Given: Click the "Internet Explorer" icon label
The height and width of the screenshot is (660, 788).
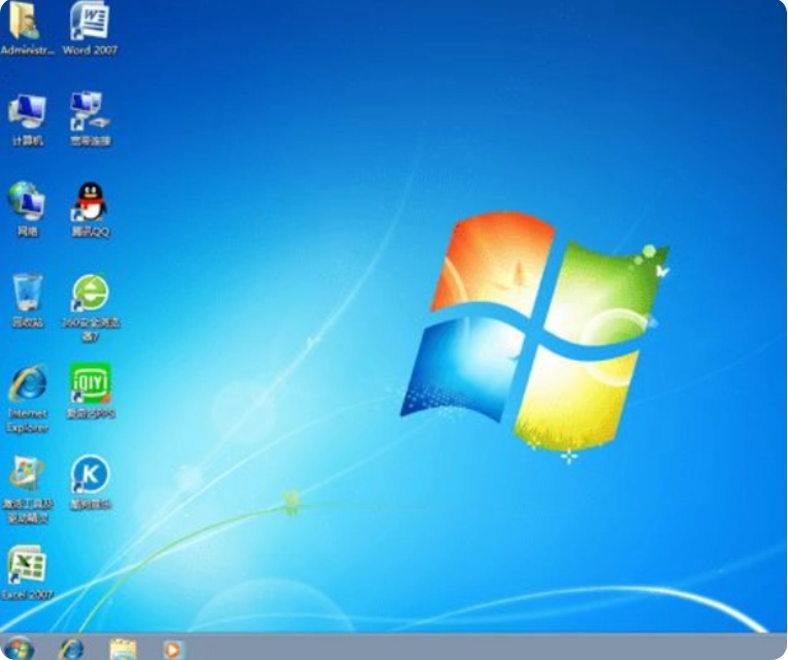Looking at the screenshot, I should coord(27,420).
